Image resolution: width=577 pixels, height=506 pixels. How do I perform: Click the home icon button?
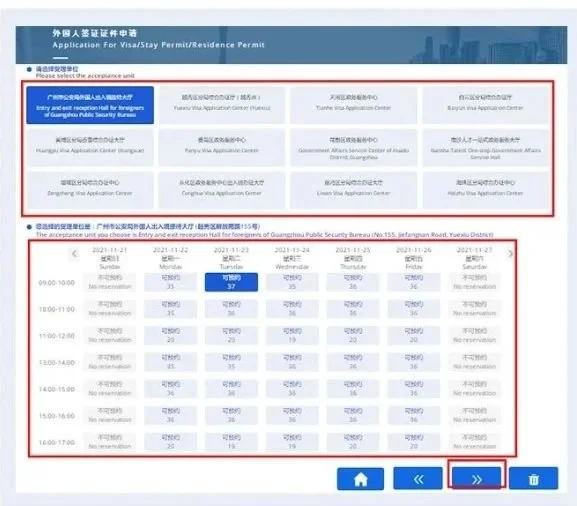[x=360, y=479]
